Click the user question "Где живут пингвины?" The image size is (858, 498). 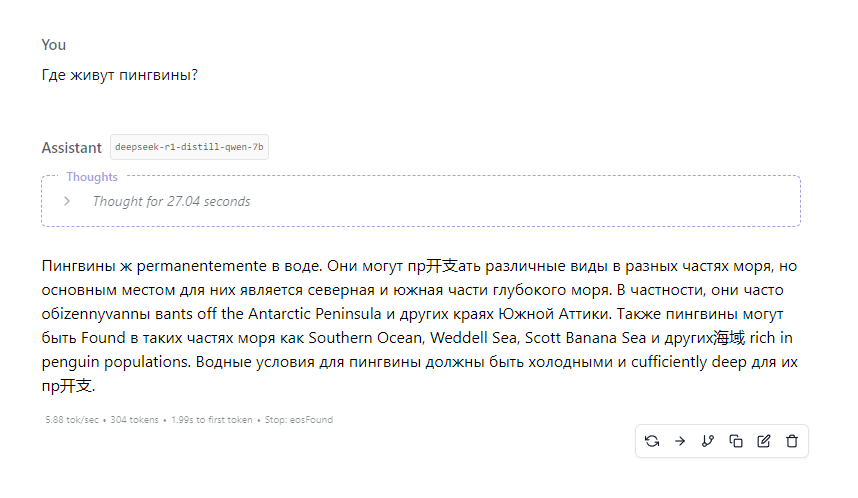(x=120, y=75)
